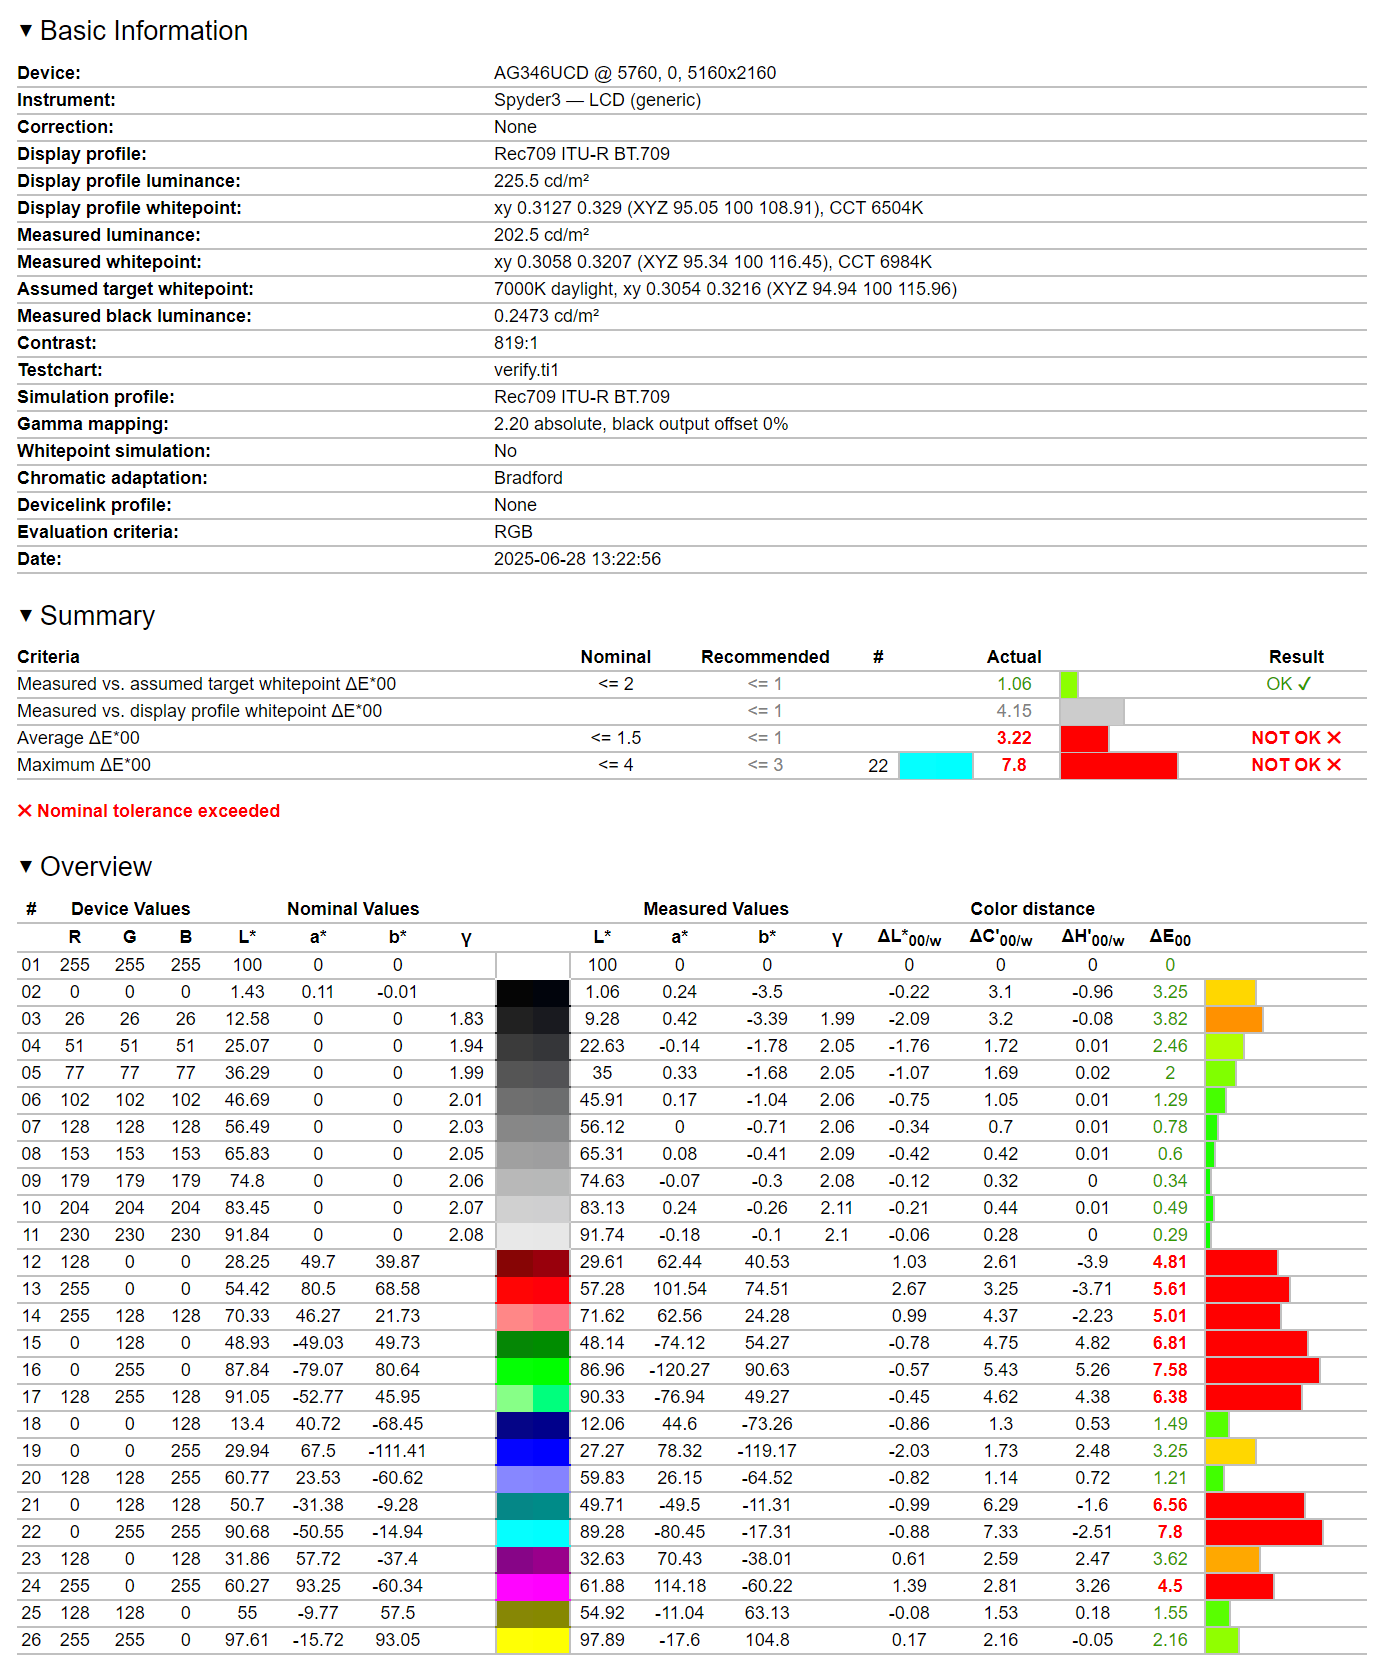Click the orange ΔE bar for row 03

coord(1233,1019)
